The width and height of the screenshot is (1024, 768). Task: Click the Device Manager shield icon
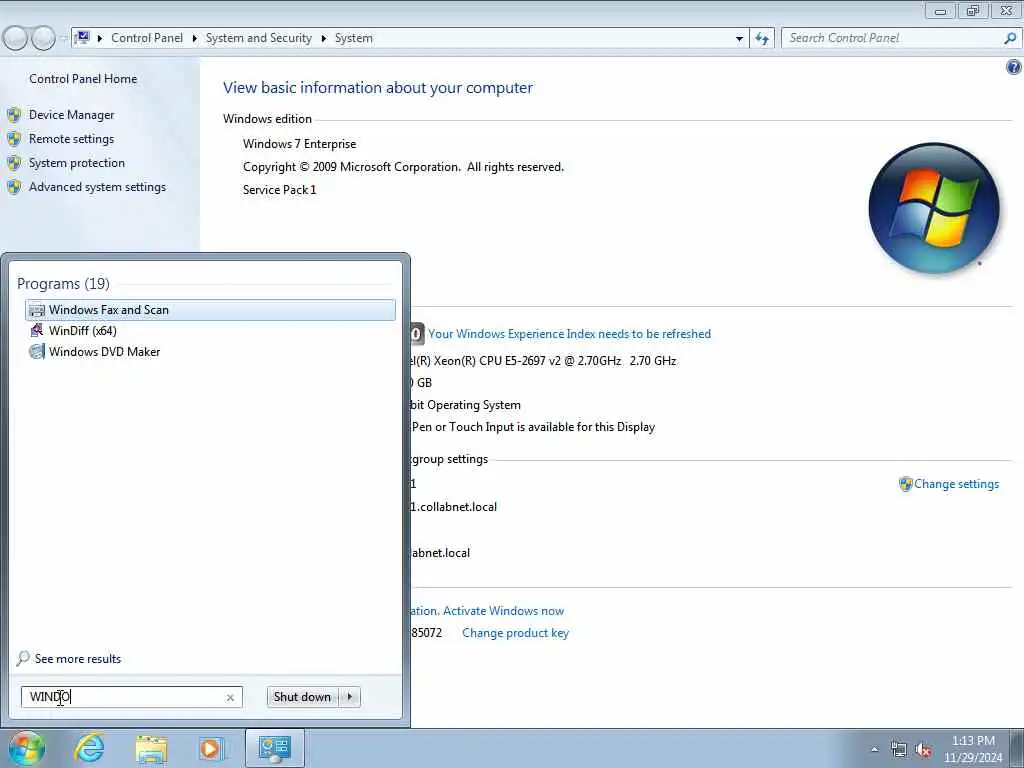coord(14,116)
